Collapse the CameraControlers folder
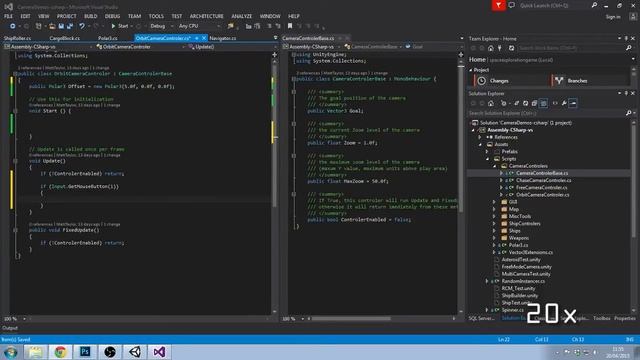The height and width of the screenshot is (360, 640). [x=494, y=166]
